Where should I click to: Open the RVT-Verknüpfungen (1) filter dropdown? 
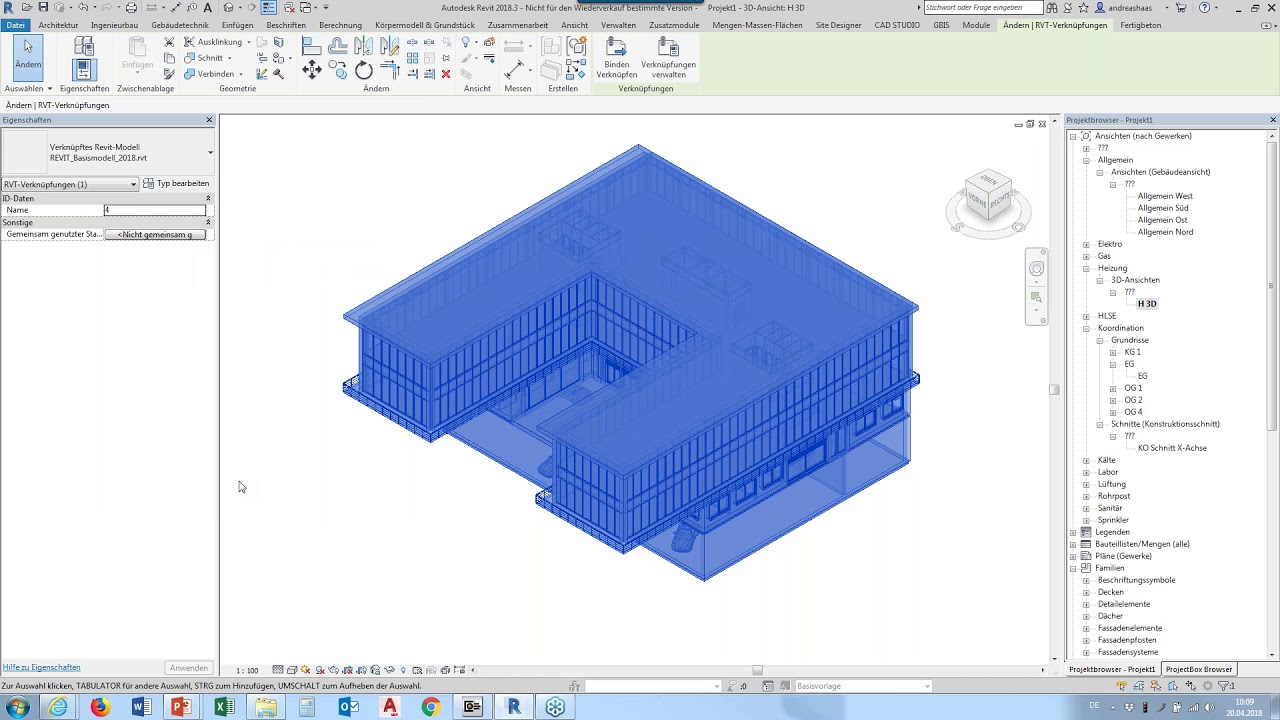pyautogui.click(x=133, y=184)
